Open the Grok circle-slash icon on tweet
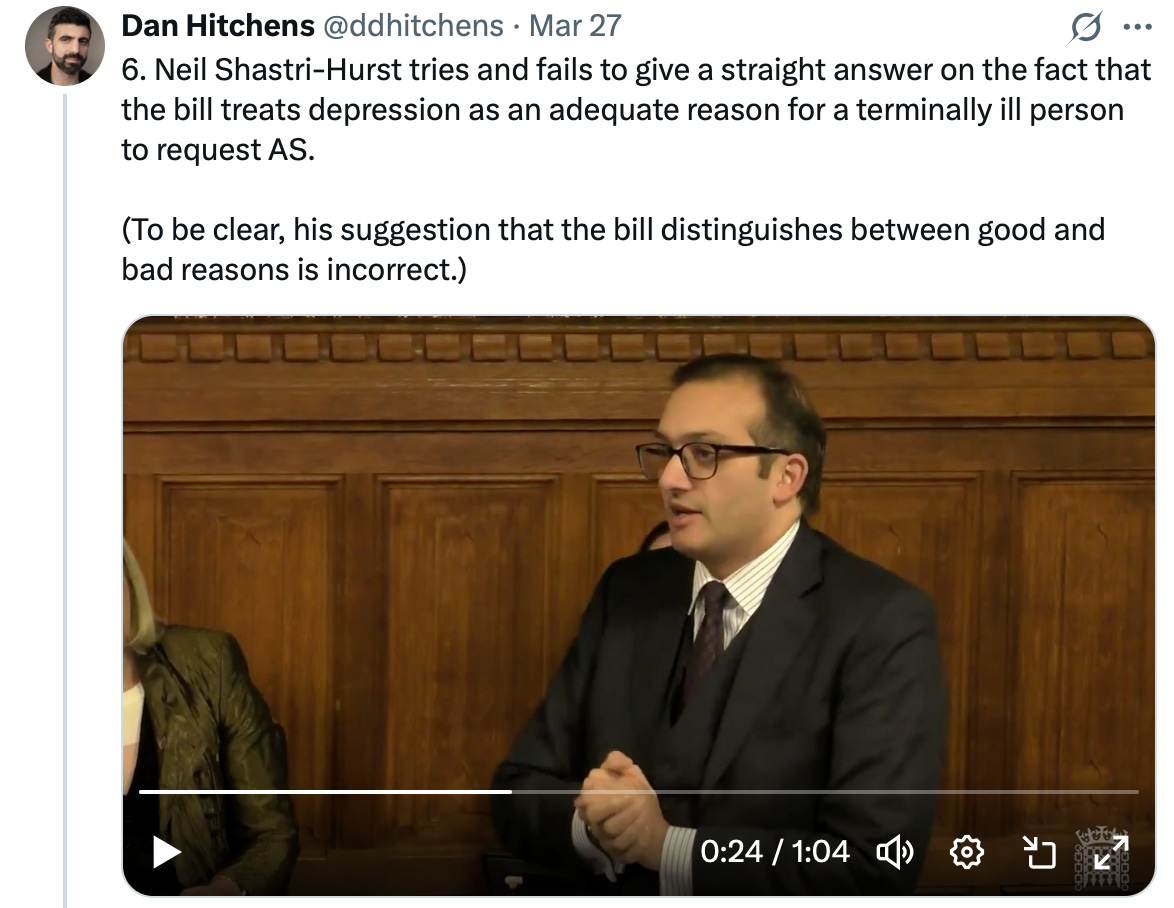This screenshot has width=1174, height=908. tap(1086, 28)
